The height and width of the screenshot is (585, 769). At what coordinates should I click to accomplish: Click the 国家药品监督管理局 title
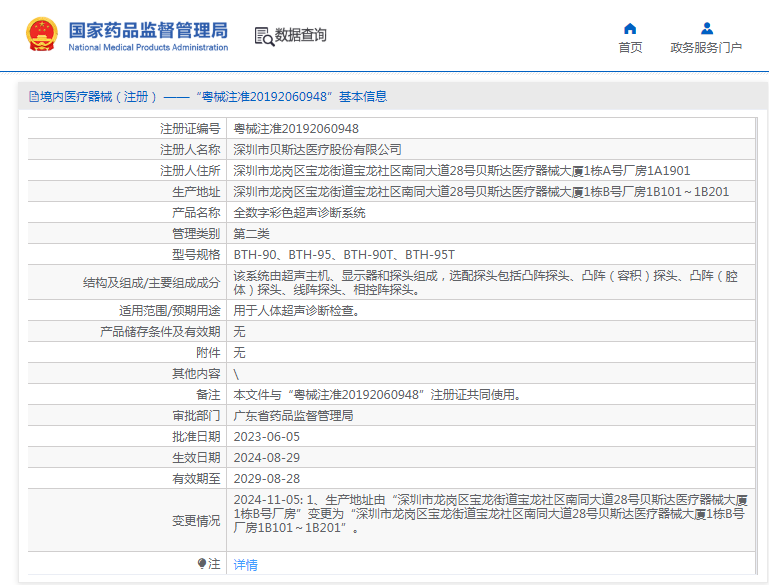[x=148, y=30]
